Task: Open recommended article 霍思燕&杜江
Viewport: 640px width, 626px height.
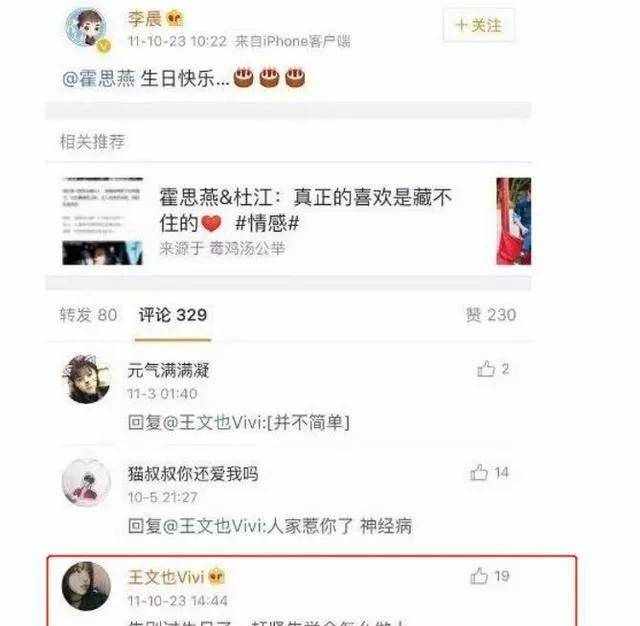Action: [x=305, y=210]
